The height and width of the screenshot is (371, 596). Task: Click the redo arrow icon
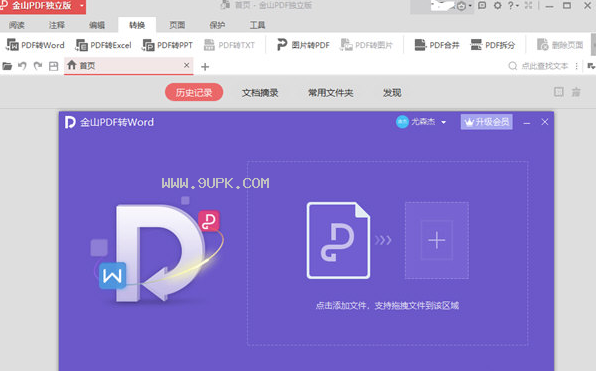point(38,66)
